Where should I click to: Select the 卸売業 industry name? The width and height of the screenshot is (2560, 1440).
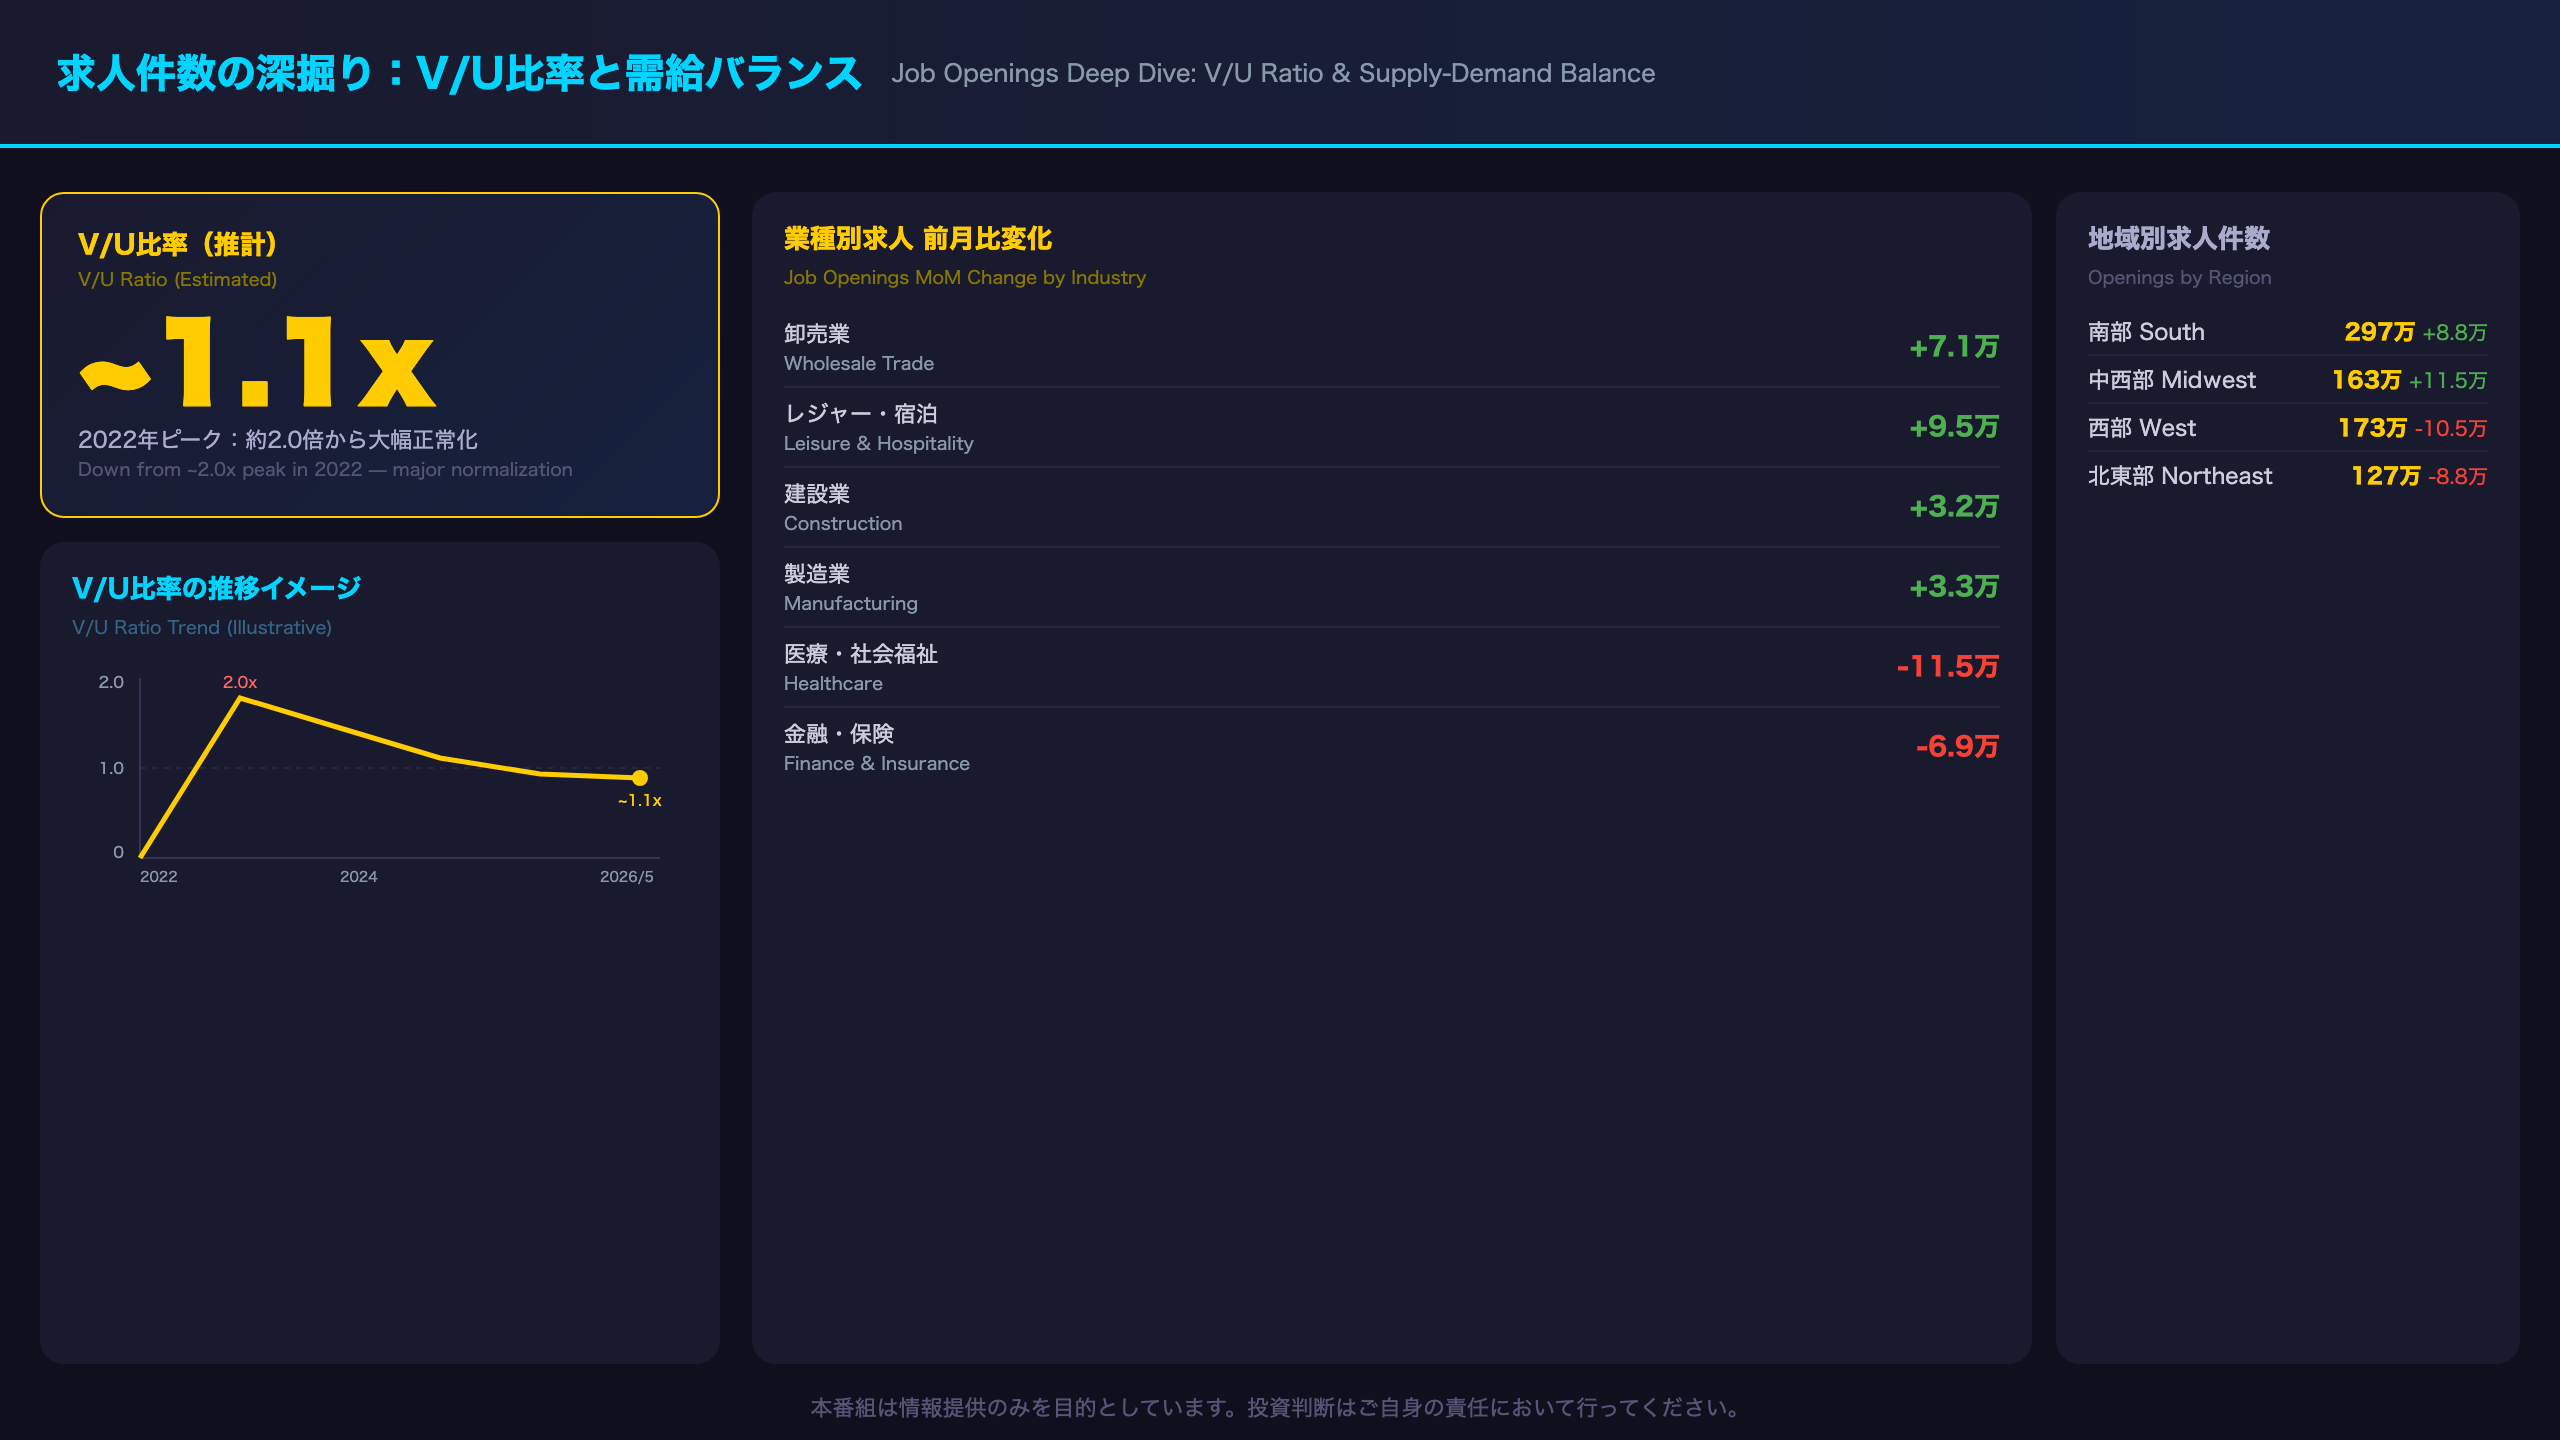(817, 334)
